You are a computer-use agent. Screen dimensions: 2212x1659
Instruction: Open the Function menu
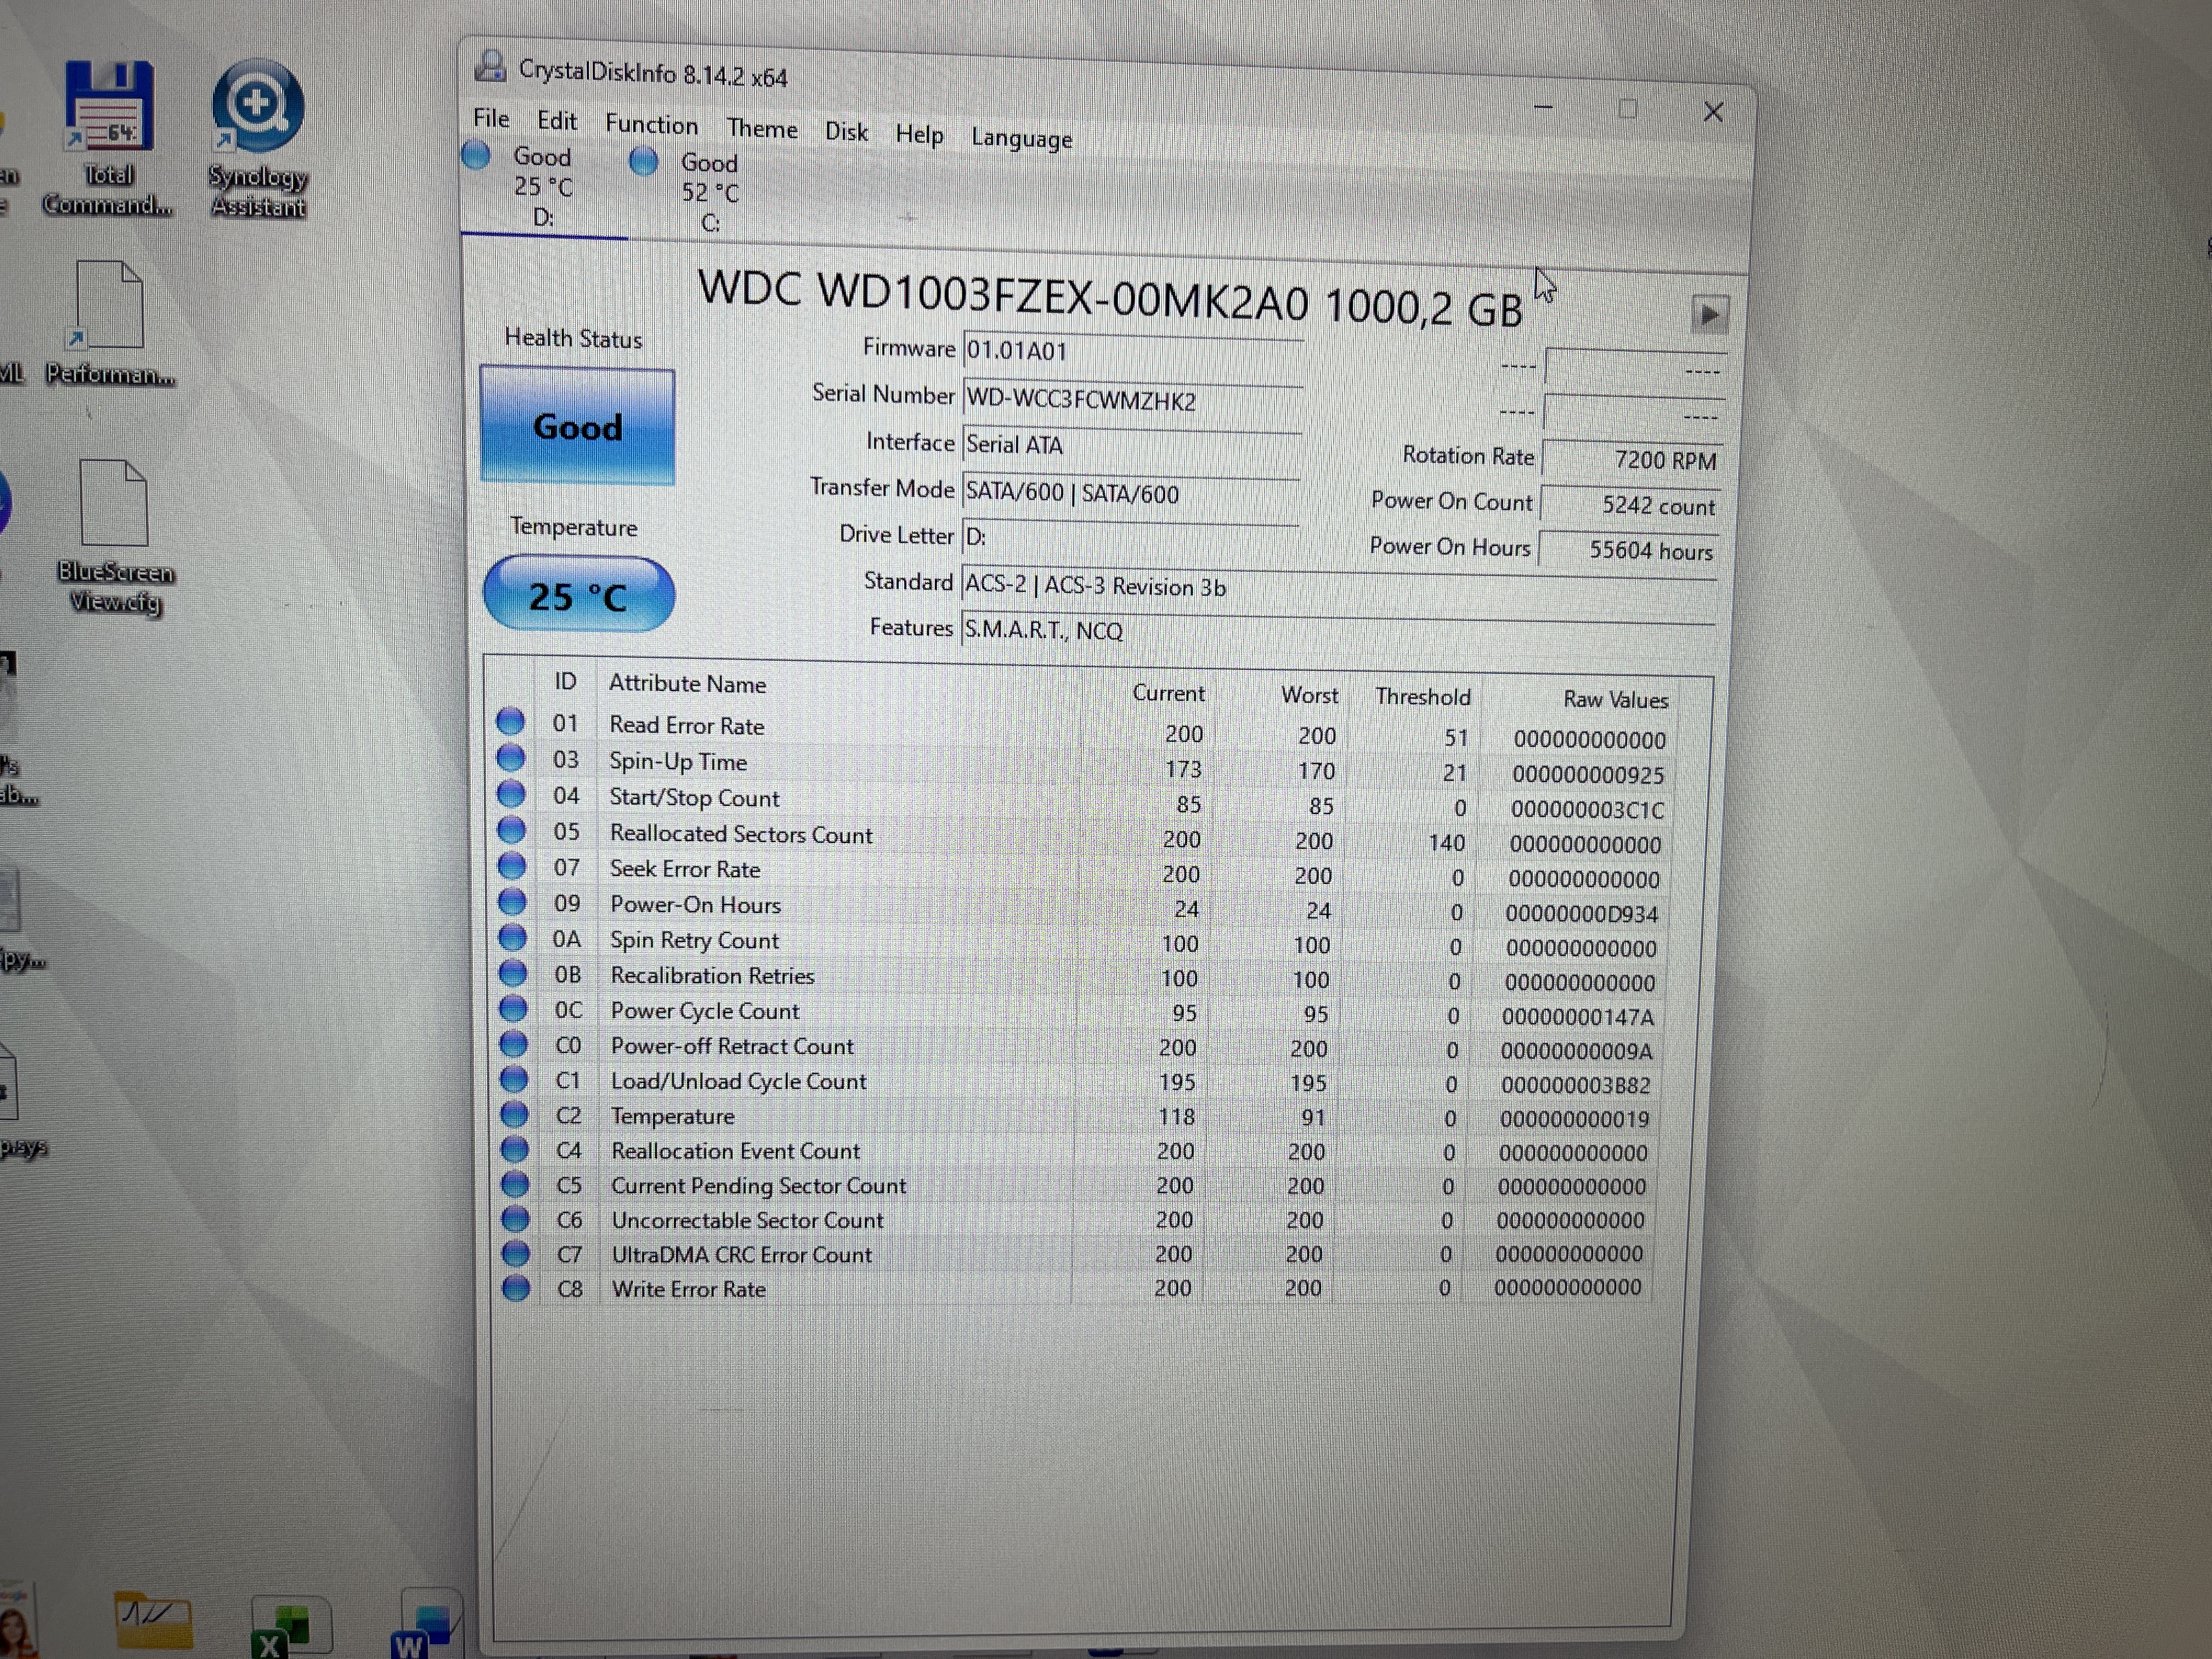point(651,125)
